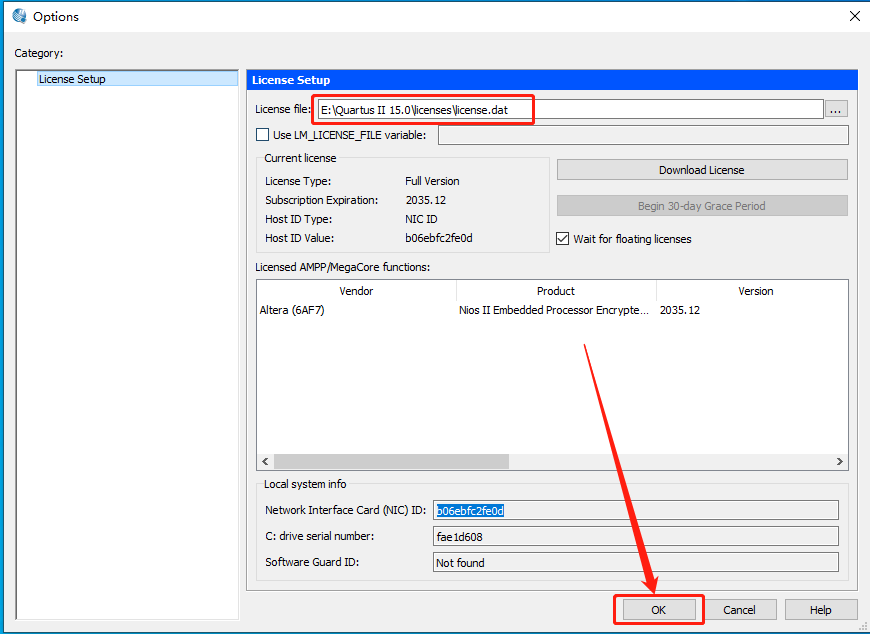This screenshot has height=634, width=870.
Task: Click the C: drive serial number field
Action: point(636,536)
